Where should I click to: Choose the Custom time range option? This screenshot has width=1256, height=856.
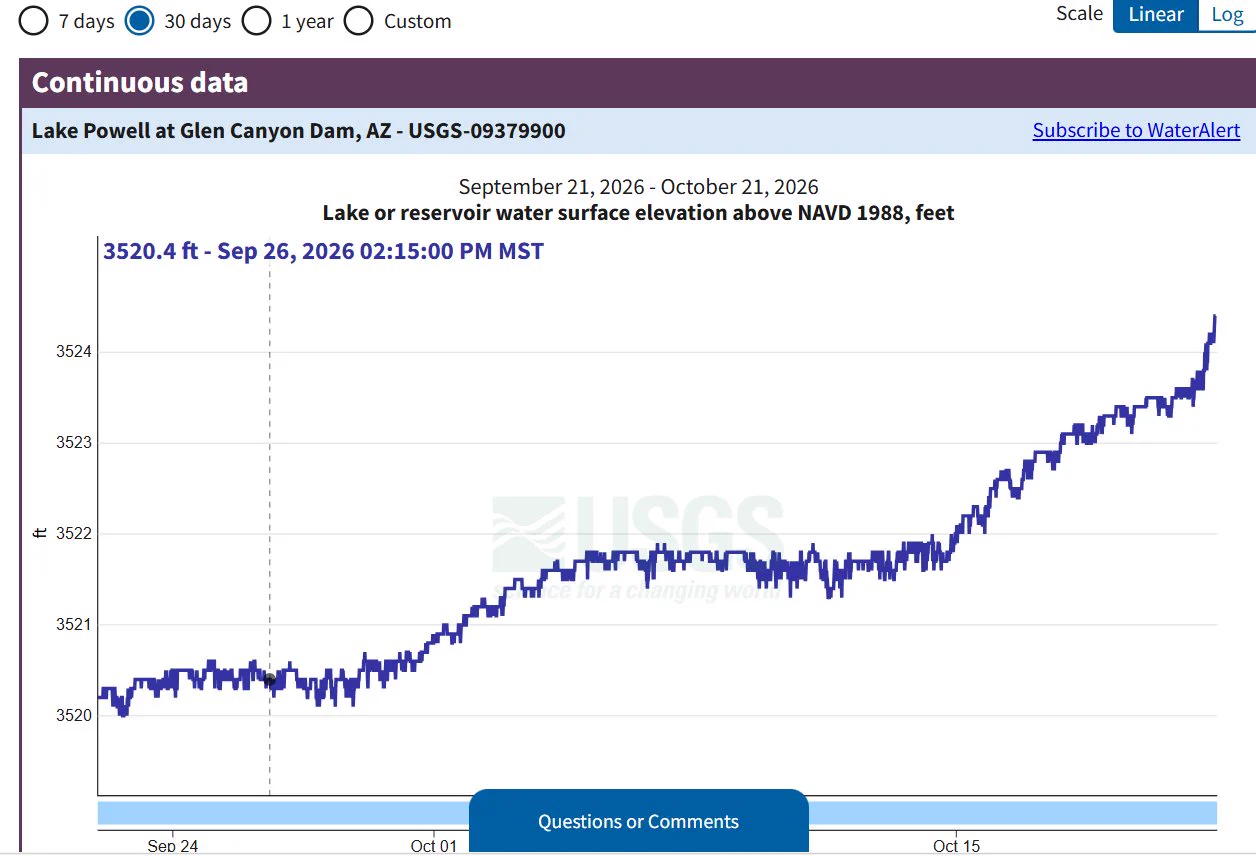click(359, 21)
